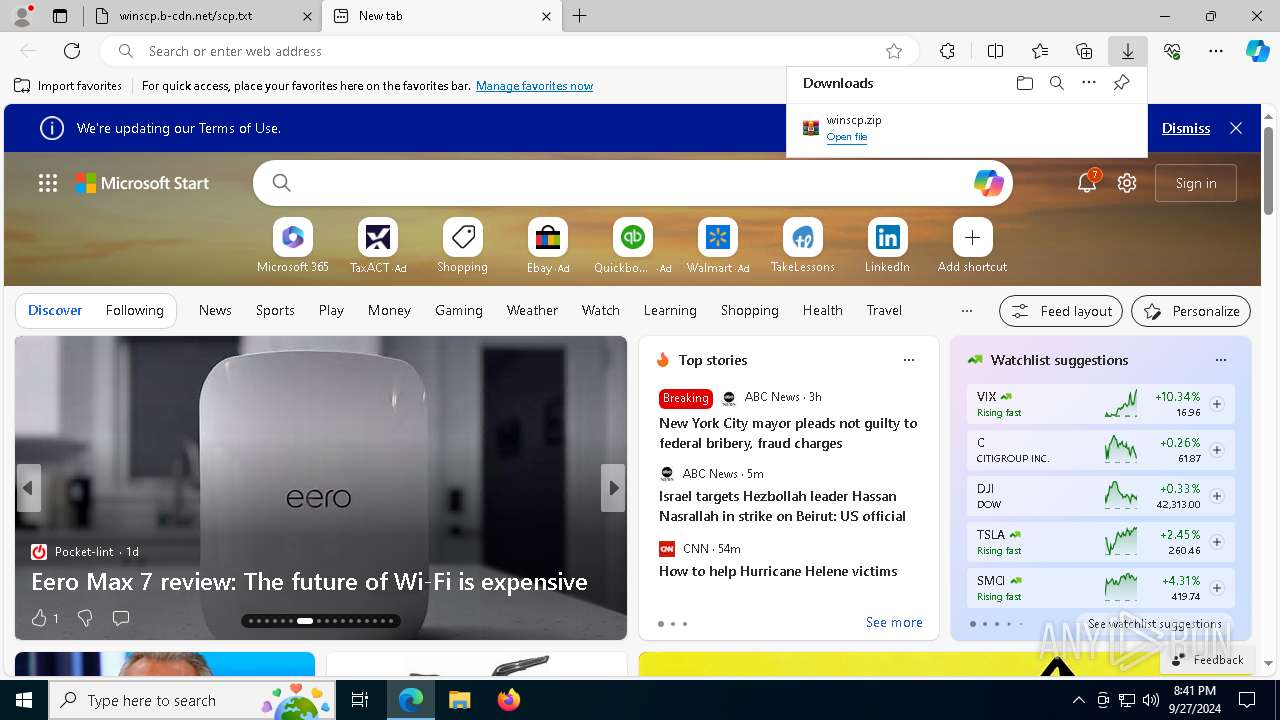1280x720 pixels.
Task: Search downloads in Downloads panel
Action: pyautogui.click(x=1056, y=83)
